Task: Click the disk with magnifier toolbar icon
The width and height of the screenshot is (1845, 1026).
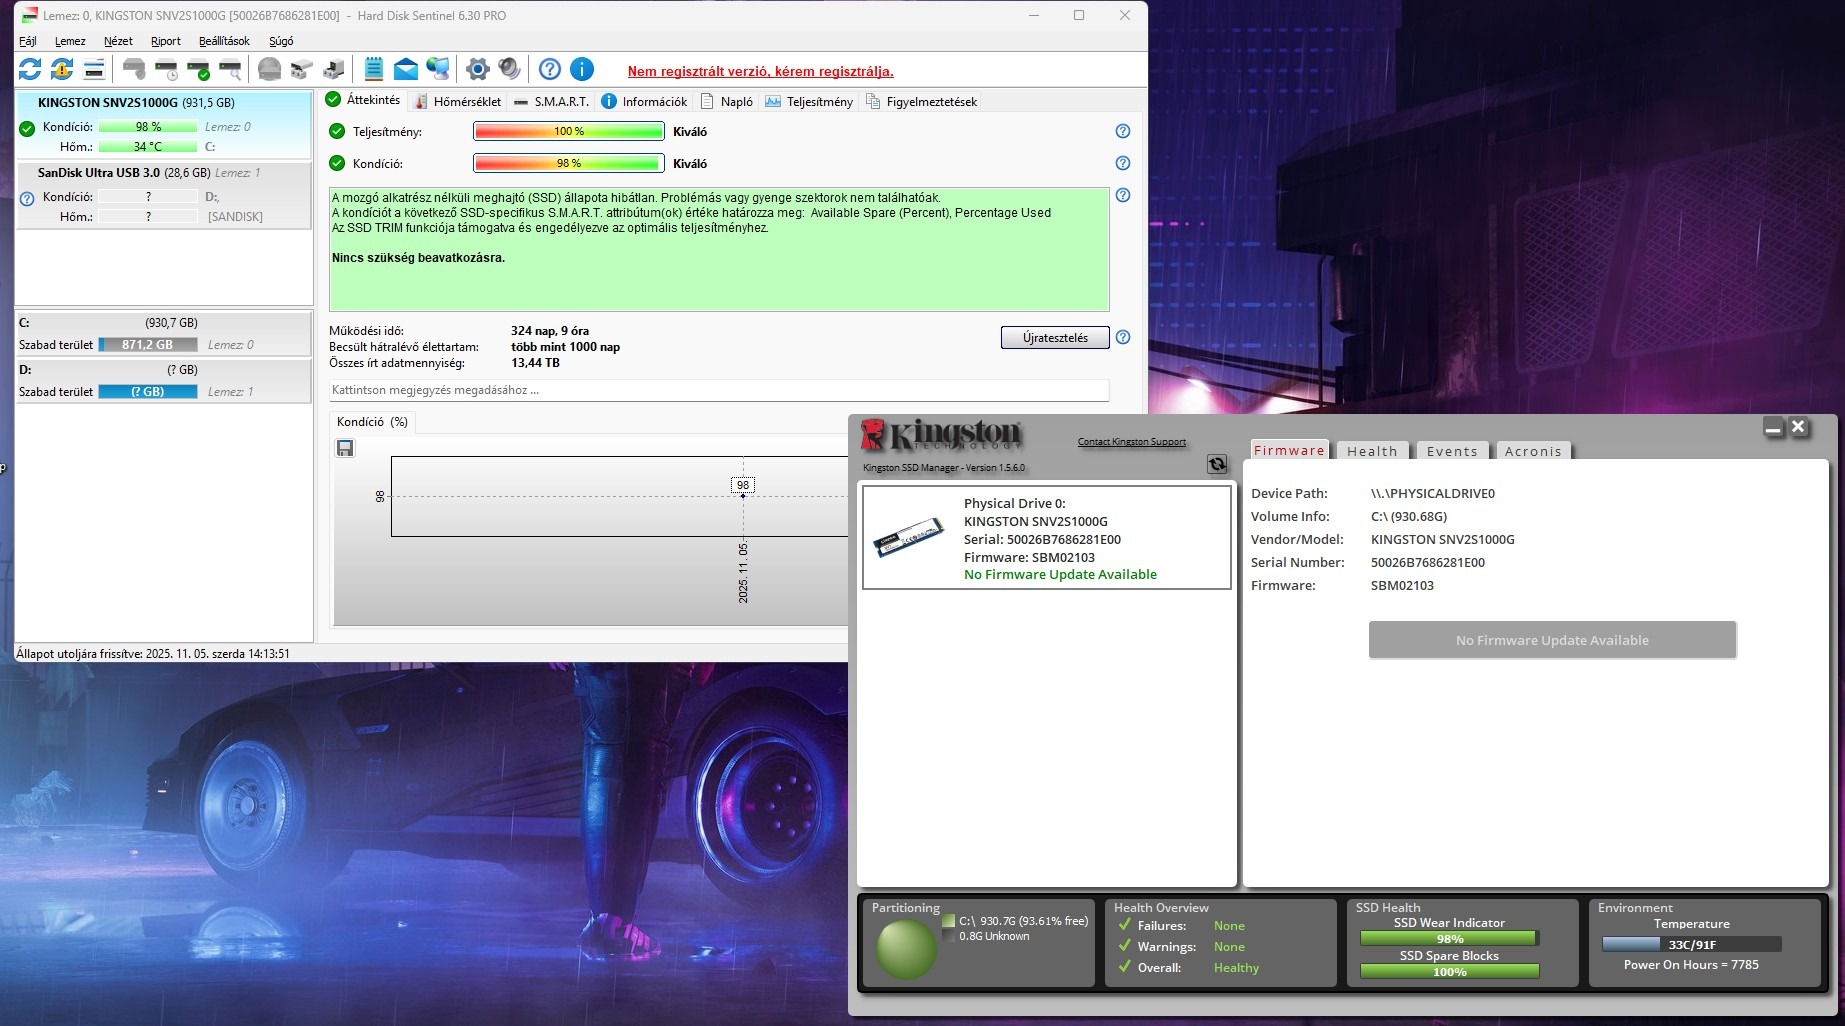Action: click(230, 69)
